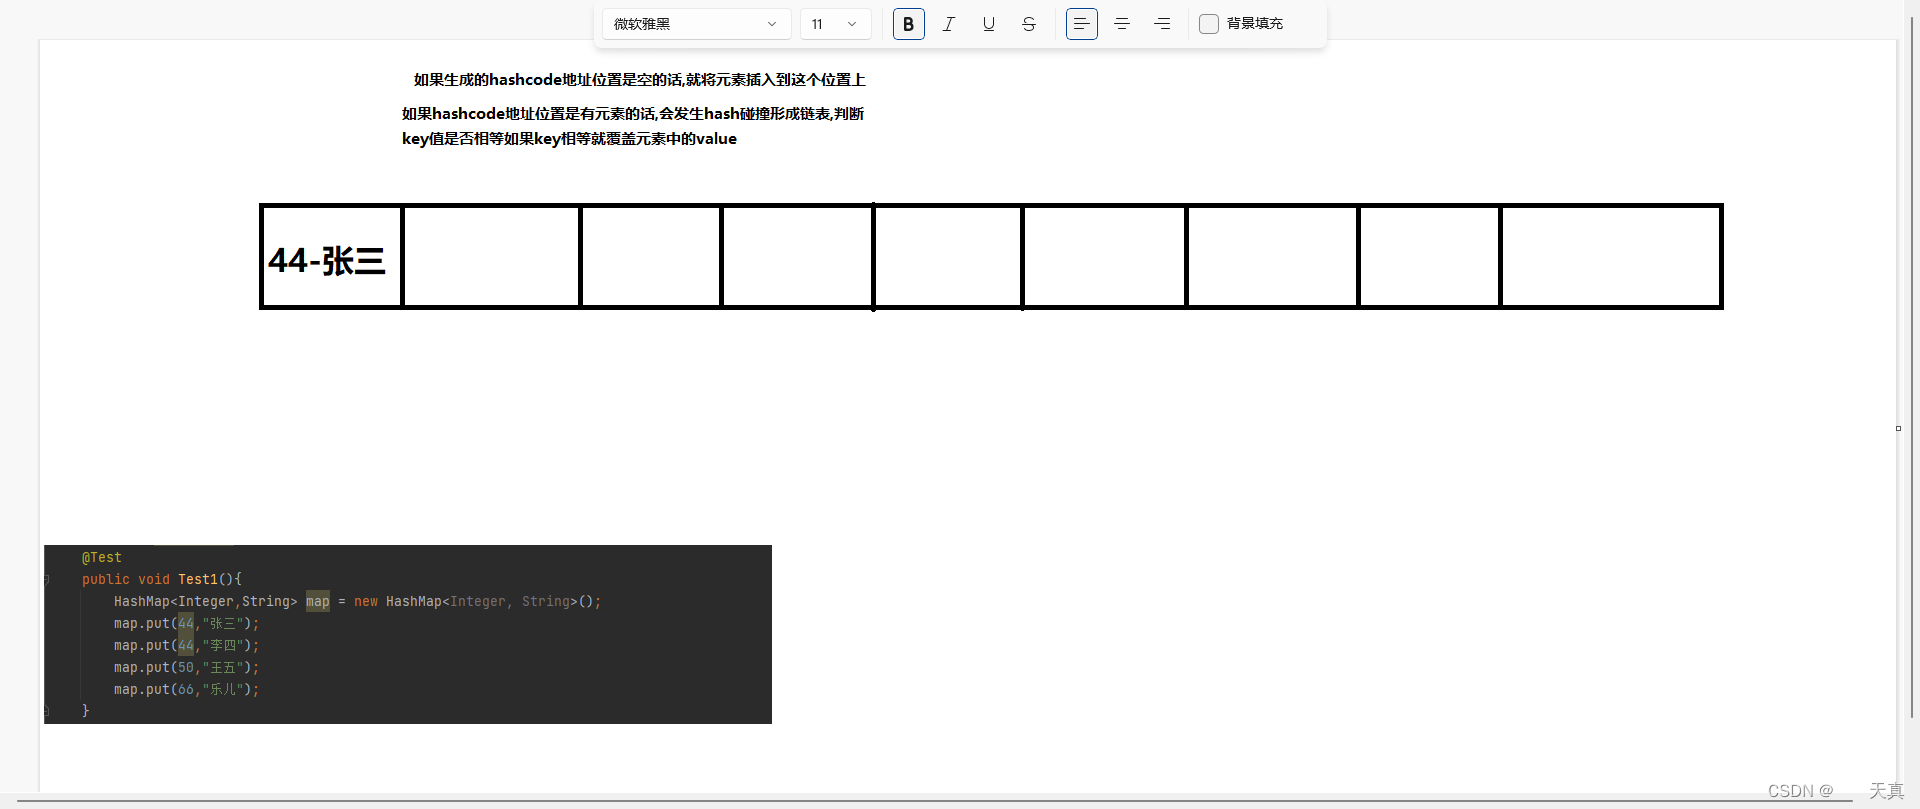Select align right option

click(1161, 24)
